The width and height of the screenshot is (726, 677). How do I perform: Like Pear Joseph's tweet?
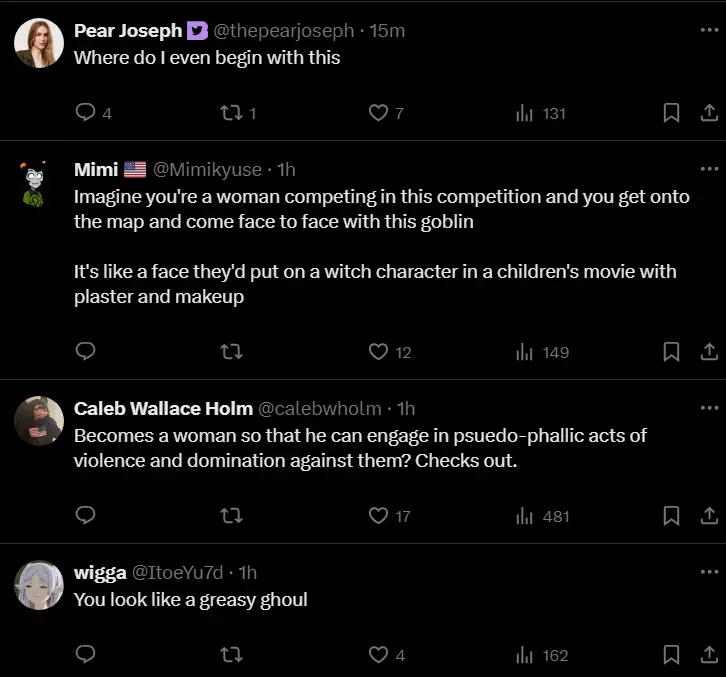[378, 113]
